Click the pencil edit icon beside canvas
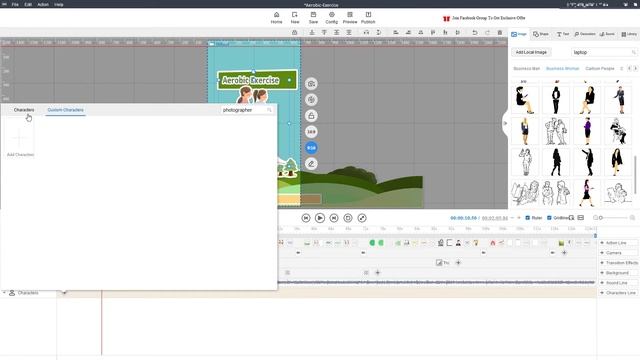This screenshot has height=360, width=640. click(311, 164)
